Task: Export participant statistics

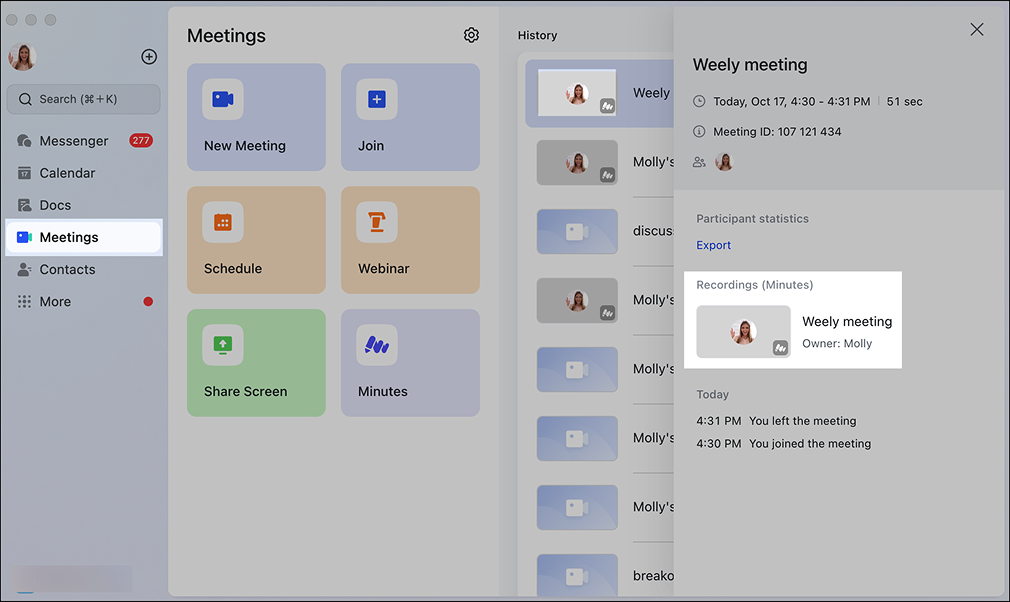Action: pyautogui.click(x=713, y=245)
